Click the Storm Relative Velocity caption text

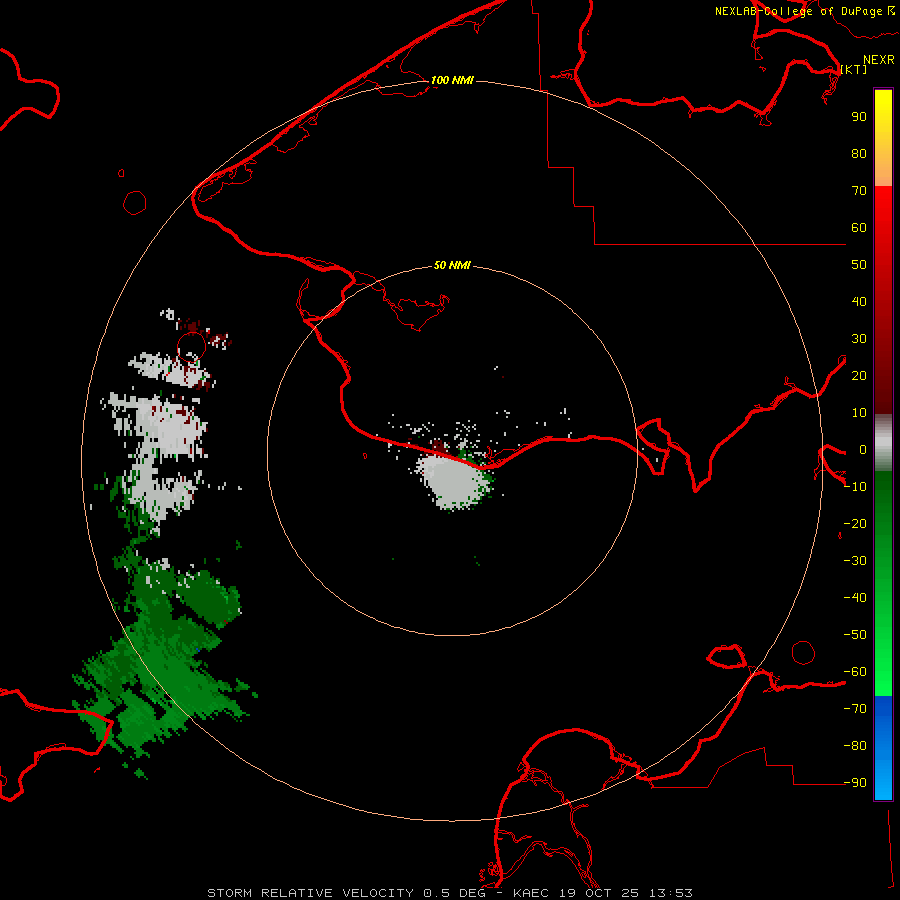point(449,893)
